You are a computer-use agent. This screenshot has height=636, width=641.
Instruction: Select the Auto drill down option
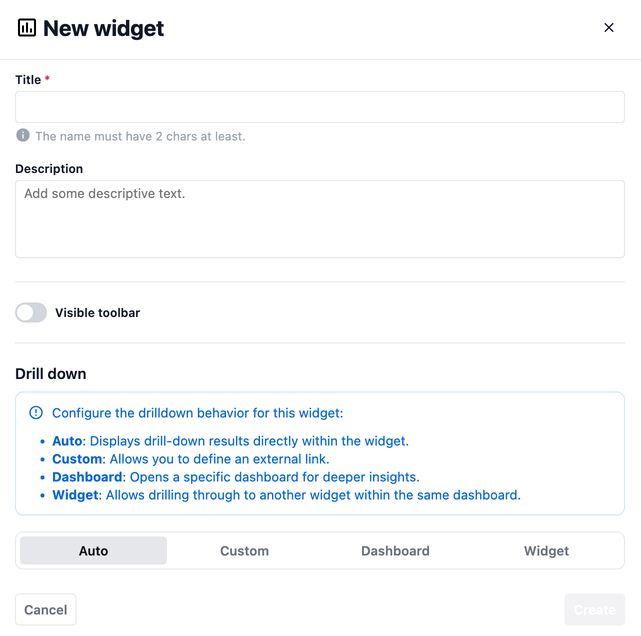94,551
